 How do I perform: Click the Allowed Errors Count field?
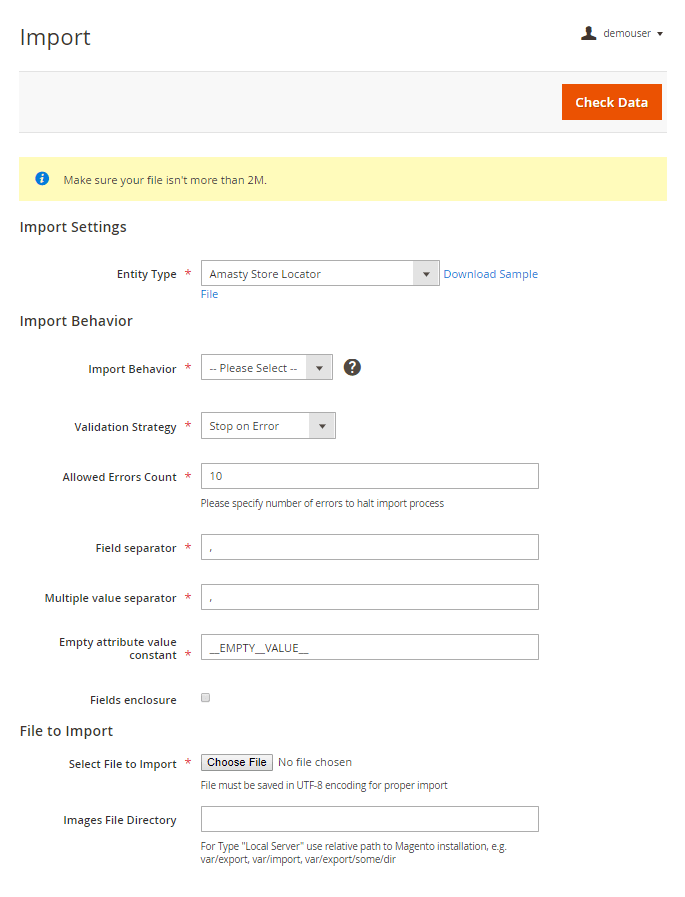[369, 476]
